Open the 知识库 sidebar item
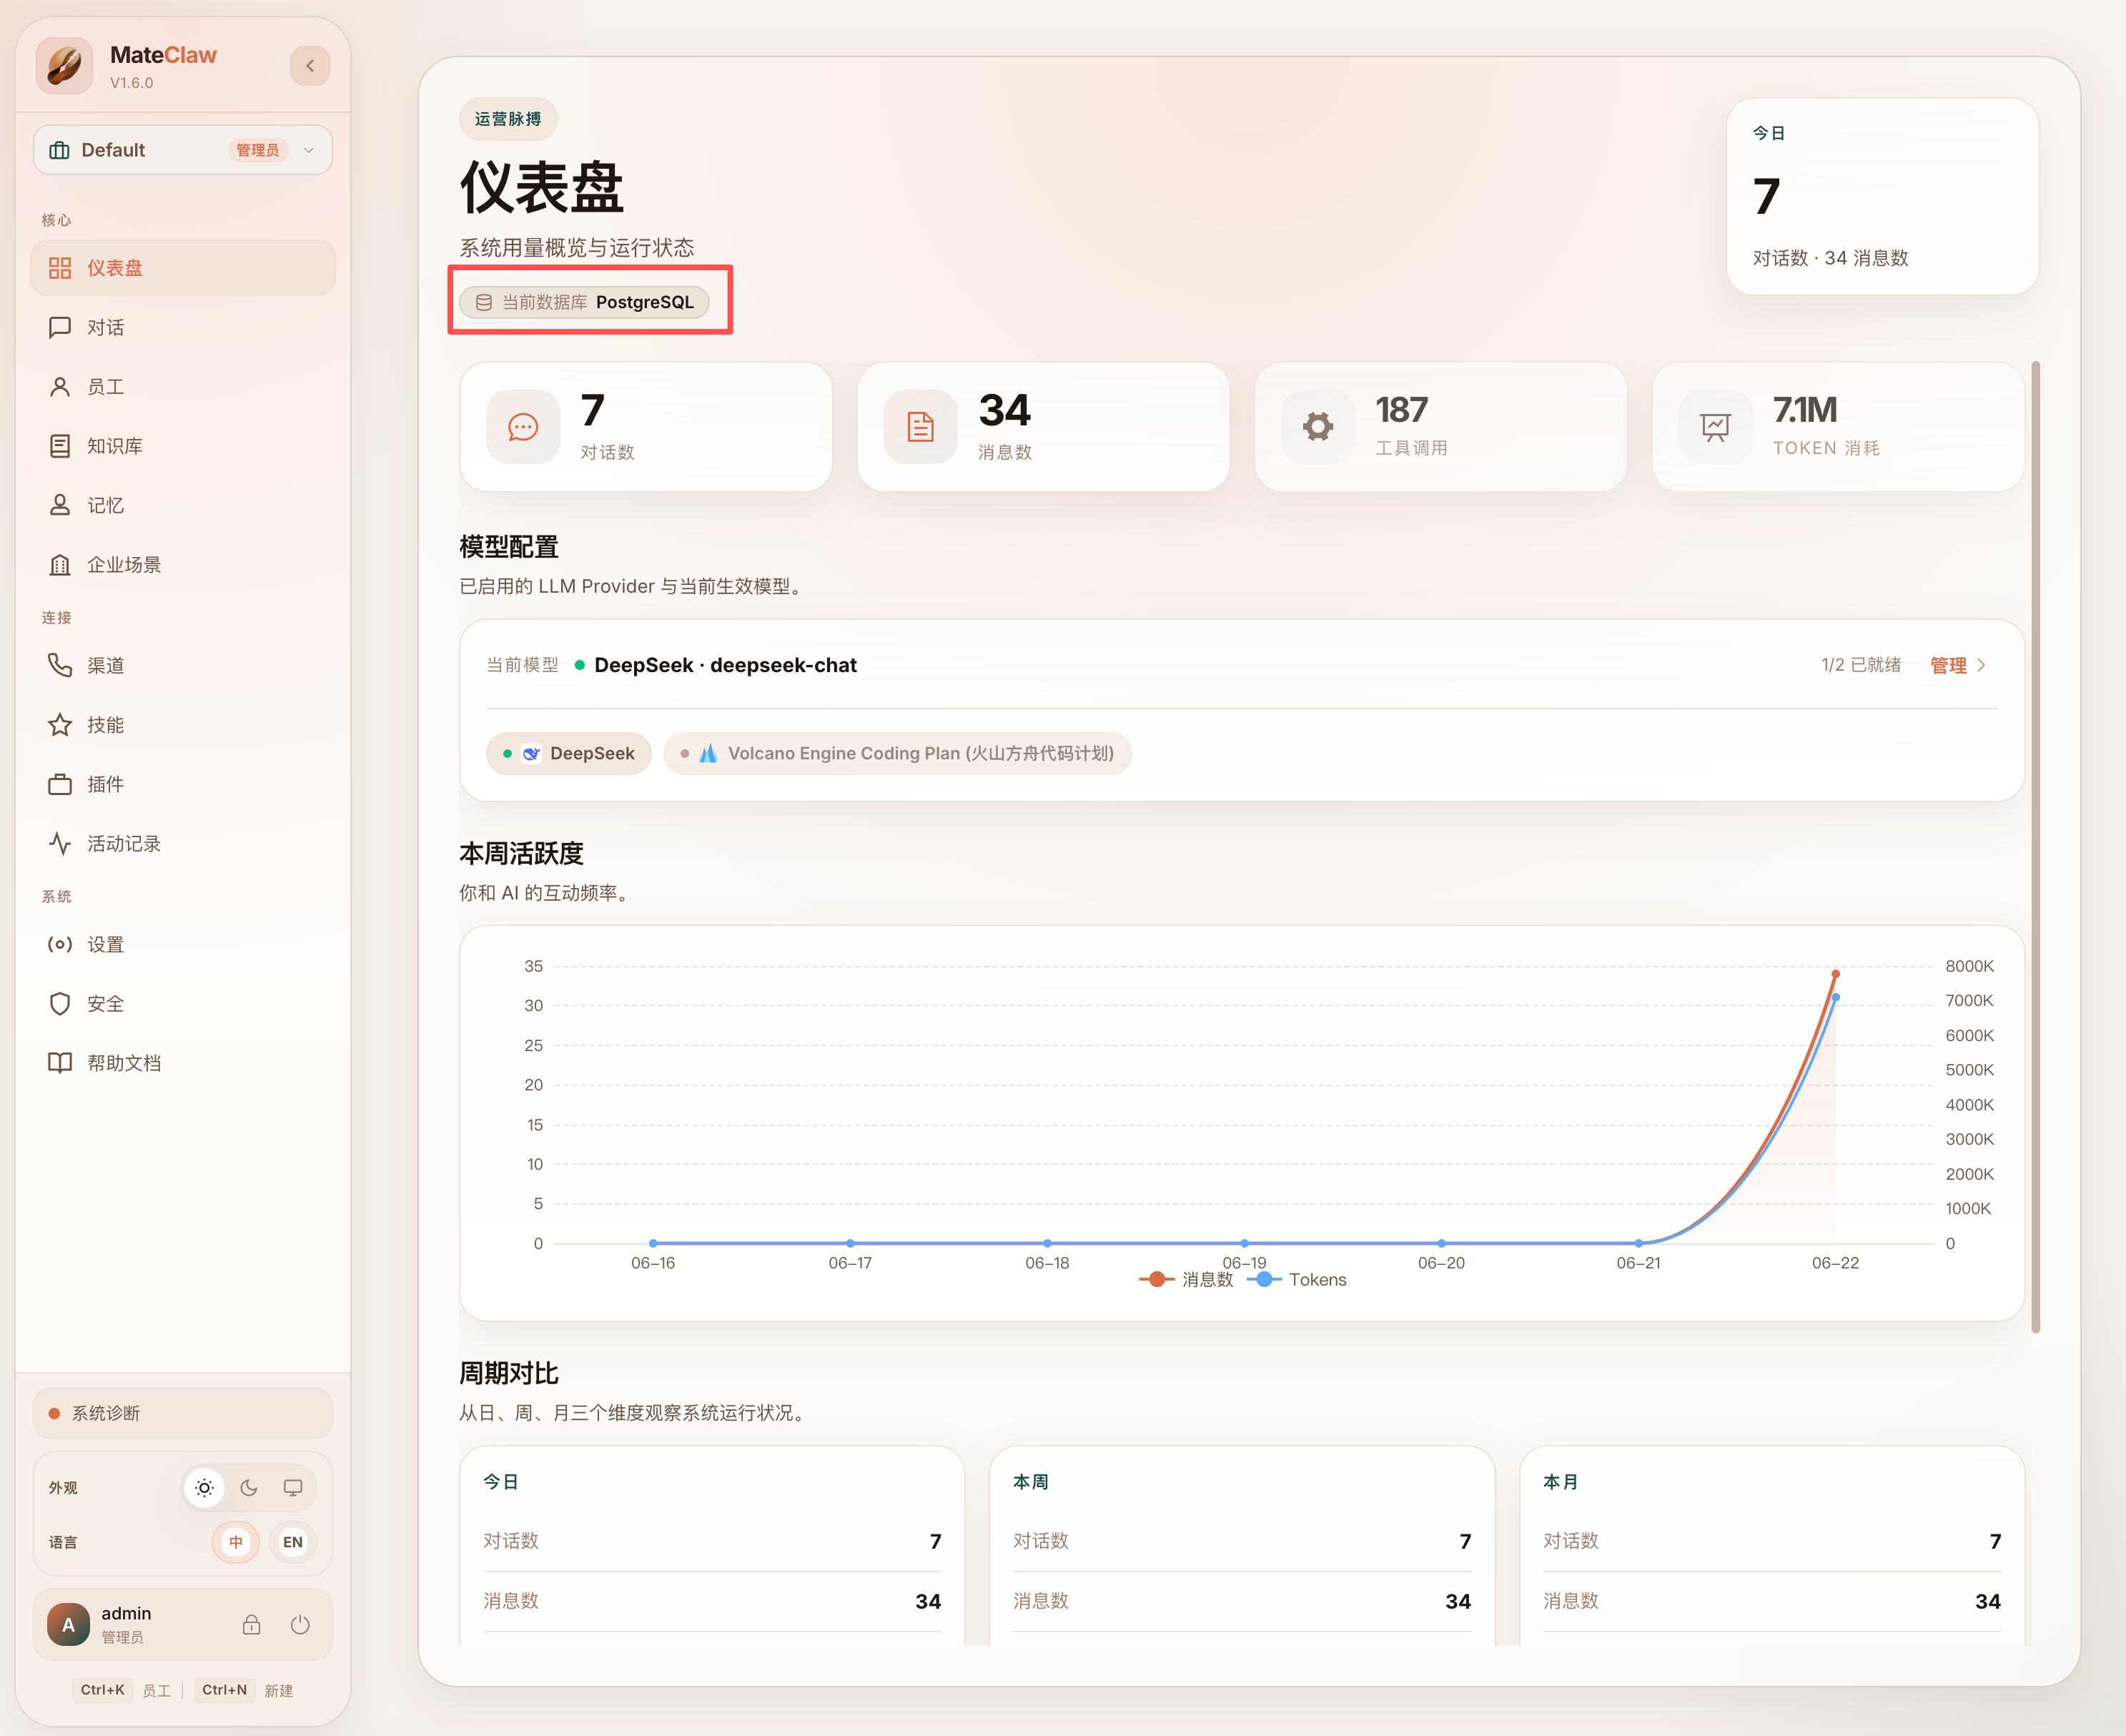Screen dimensions: 2126x1736 tap(183, 446)
